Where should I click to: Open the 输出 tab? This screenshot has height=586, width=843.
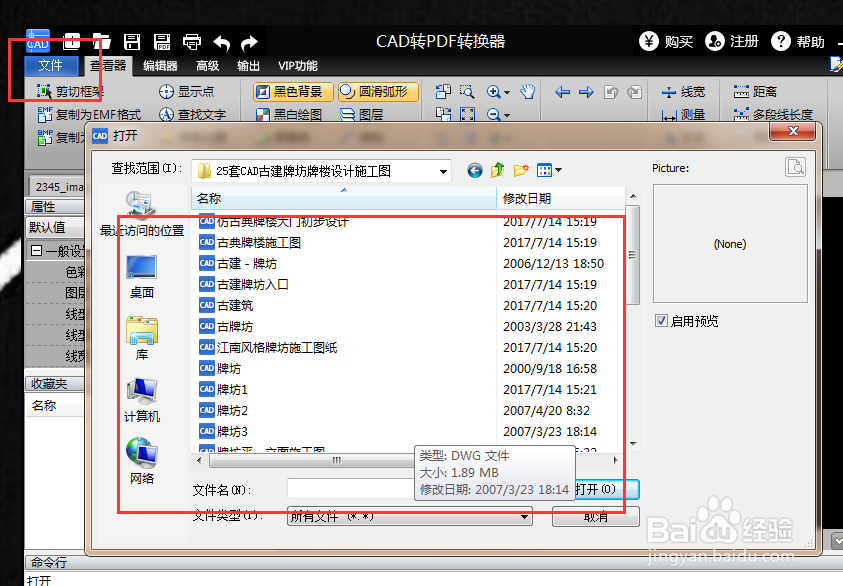point(248,66)
